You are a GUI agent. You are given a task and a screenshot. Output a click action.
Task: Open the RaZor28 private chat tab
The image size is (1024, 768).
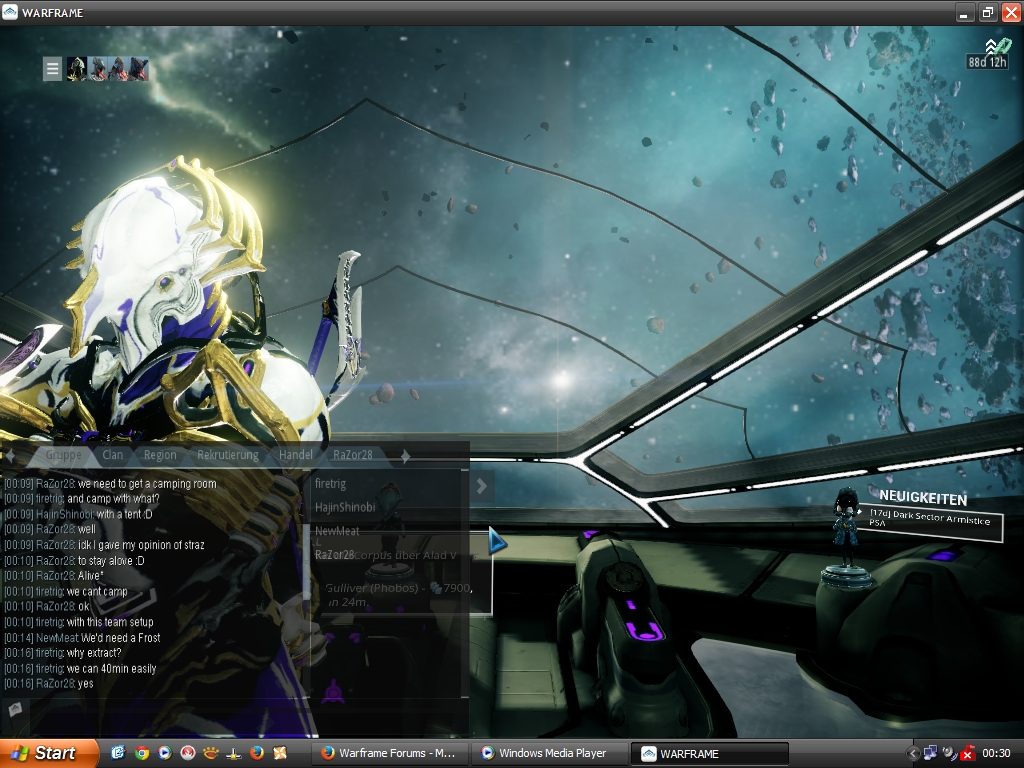(353, 455)
